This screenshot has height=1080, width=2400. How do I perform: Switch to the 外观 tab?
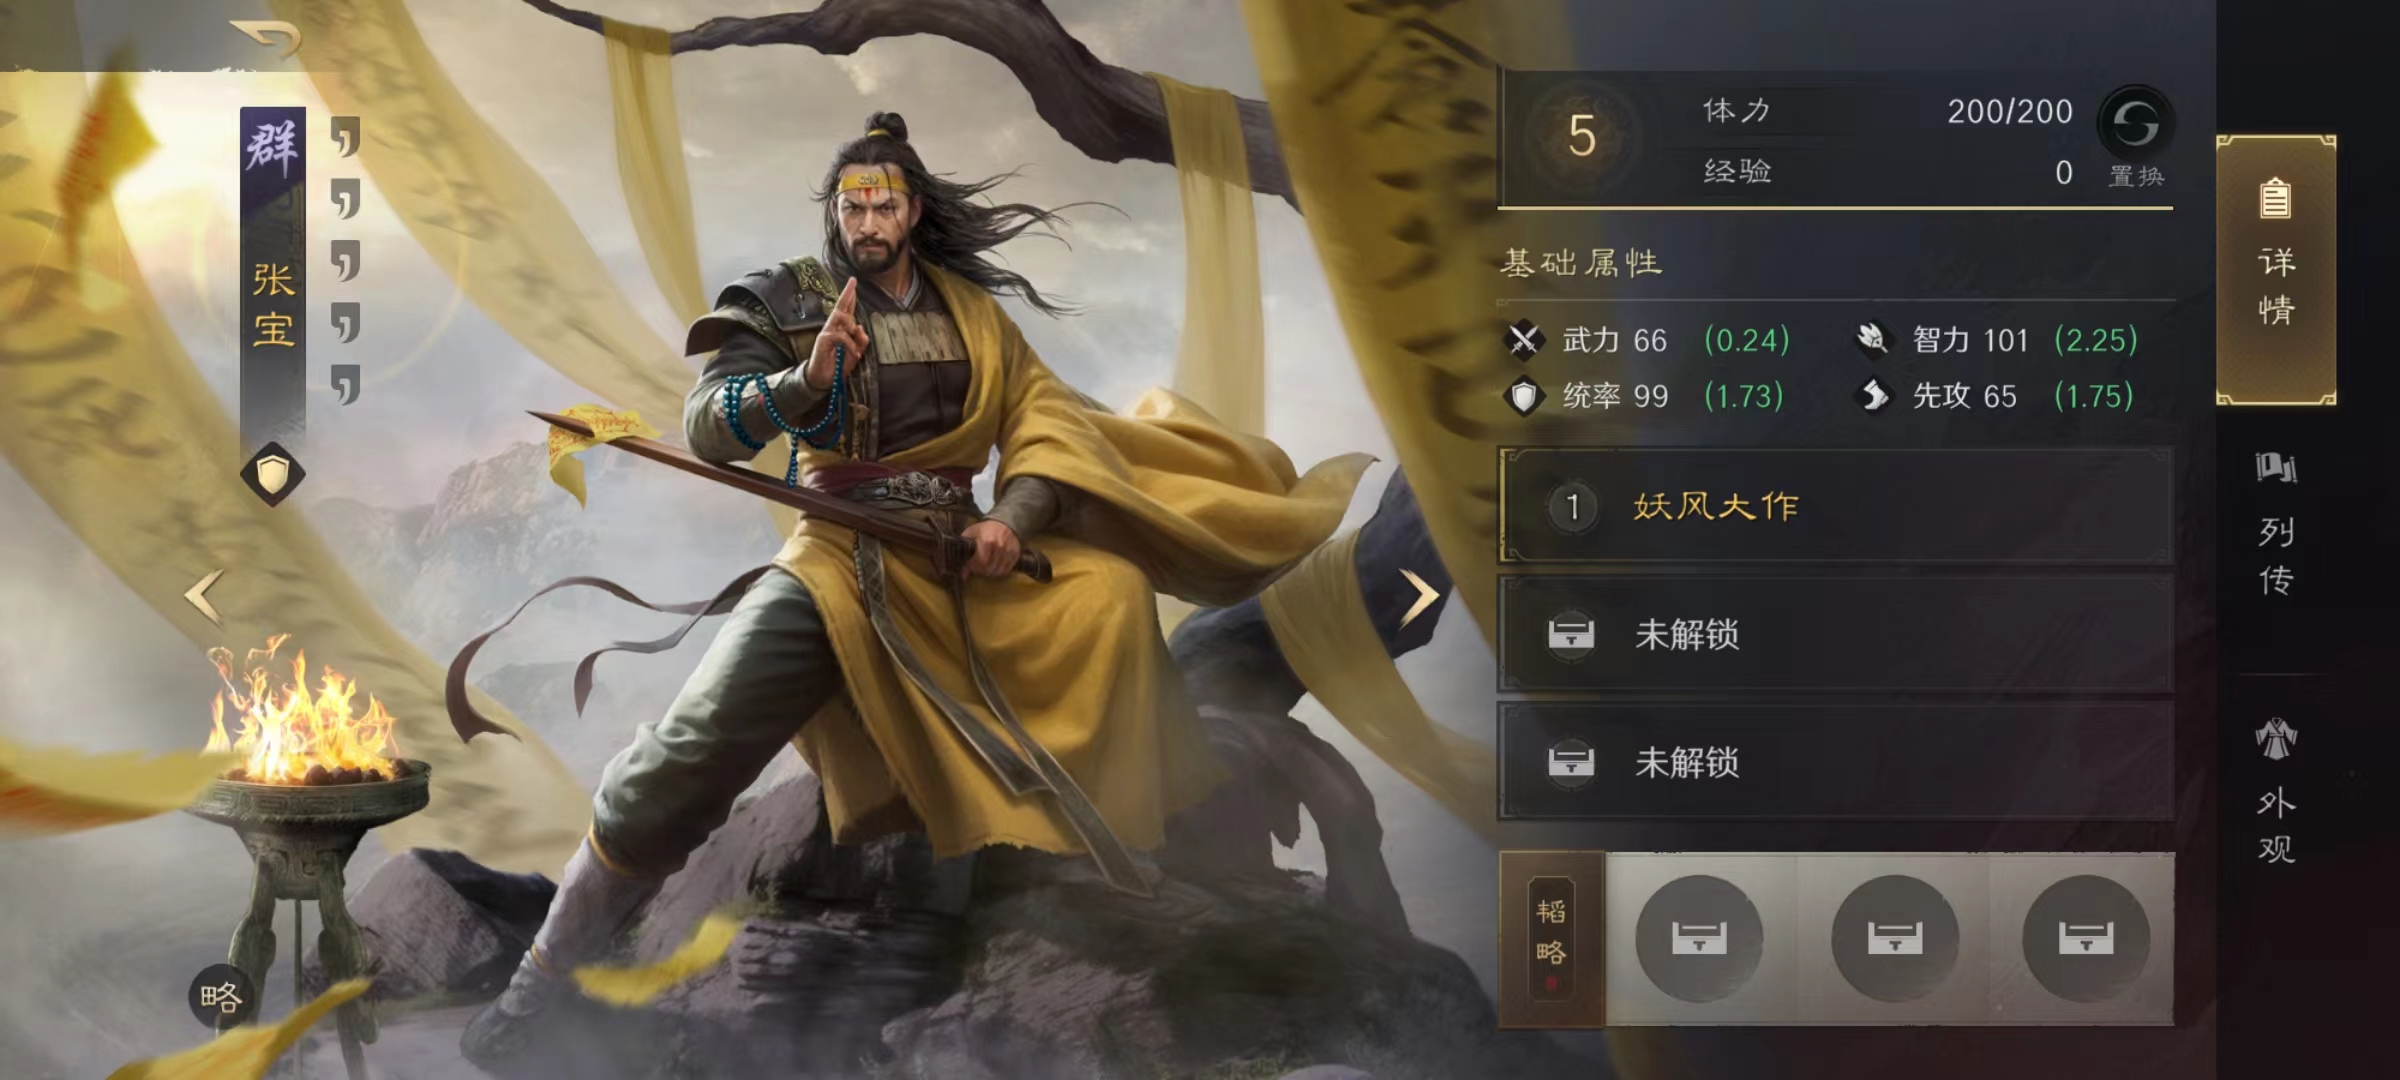pyautogui.click(x=2276, y=790)
